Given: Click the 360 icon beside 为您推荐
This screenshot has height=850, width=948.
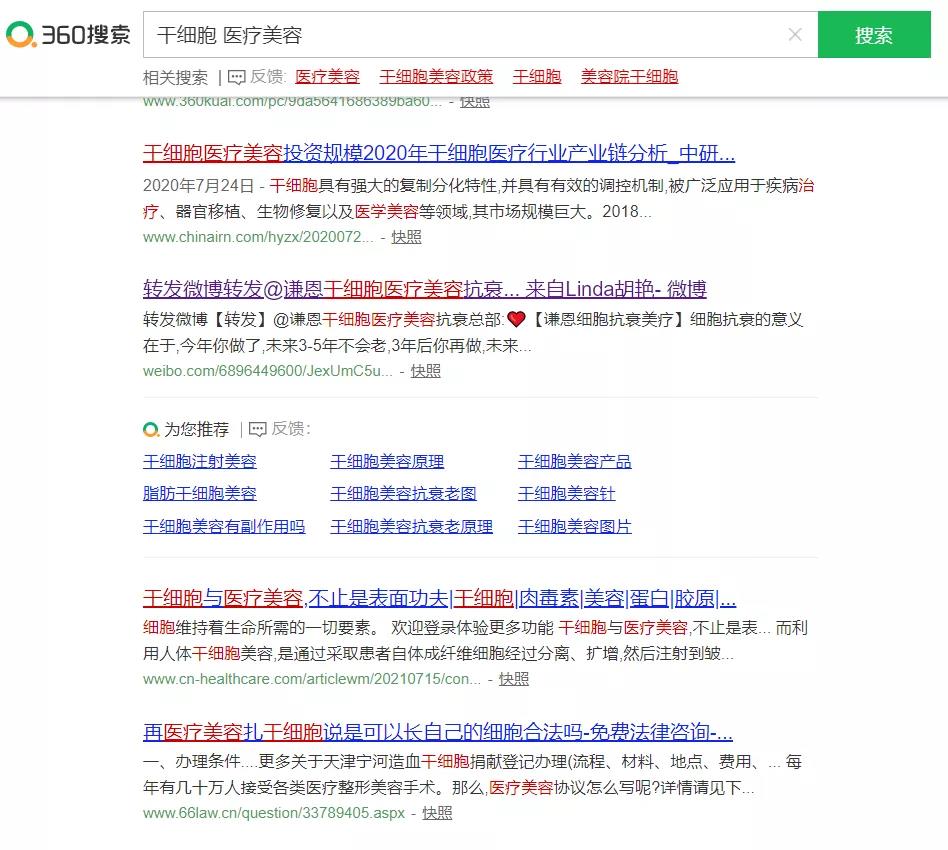Looking at the screenshot, I should coord(151,429).
